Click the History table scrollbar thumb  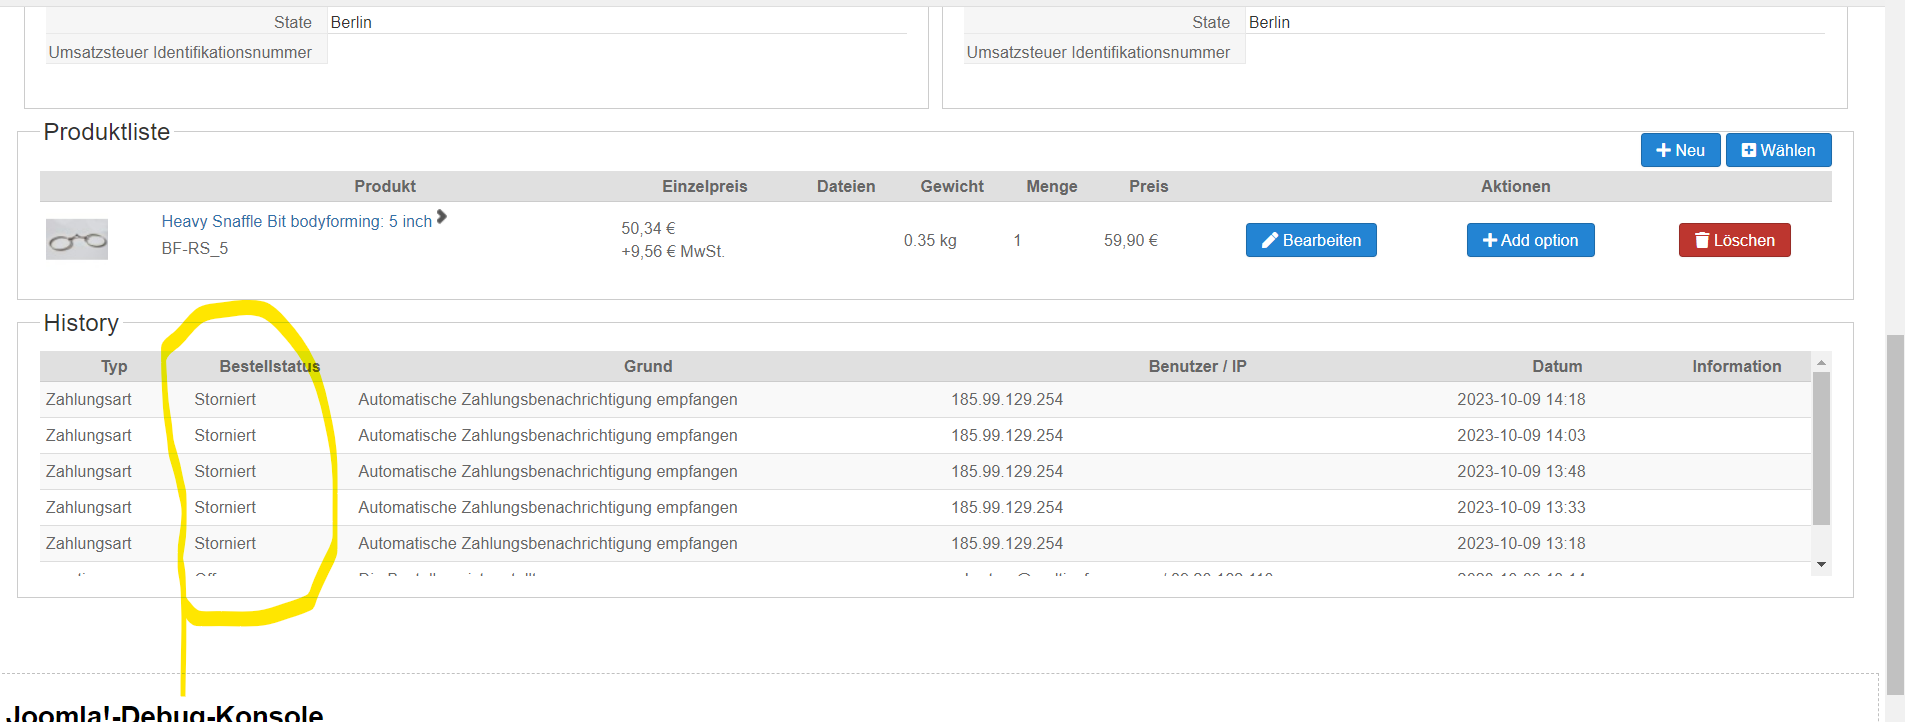(x=1821, y=448)
